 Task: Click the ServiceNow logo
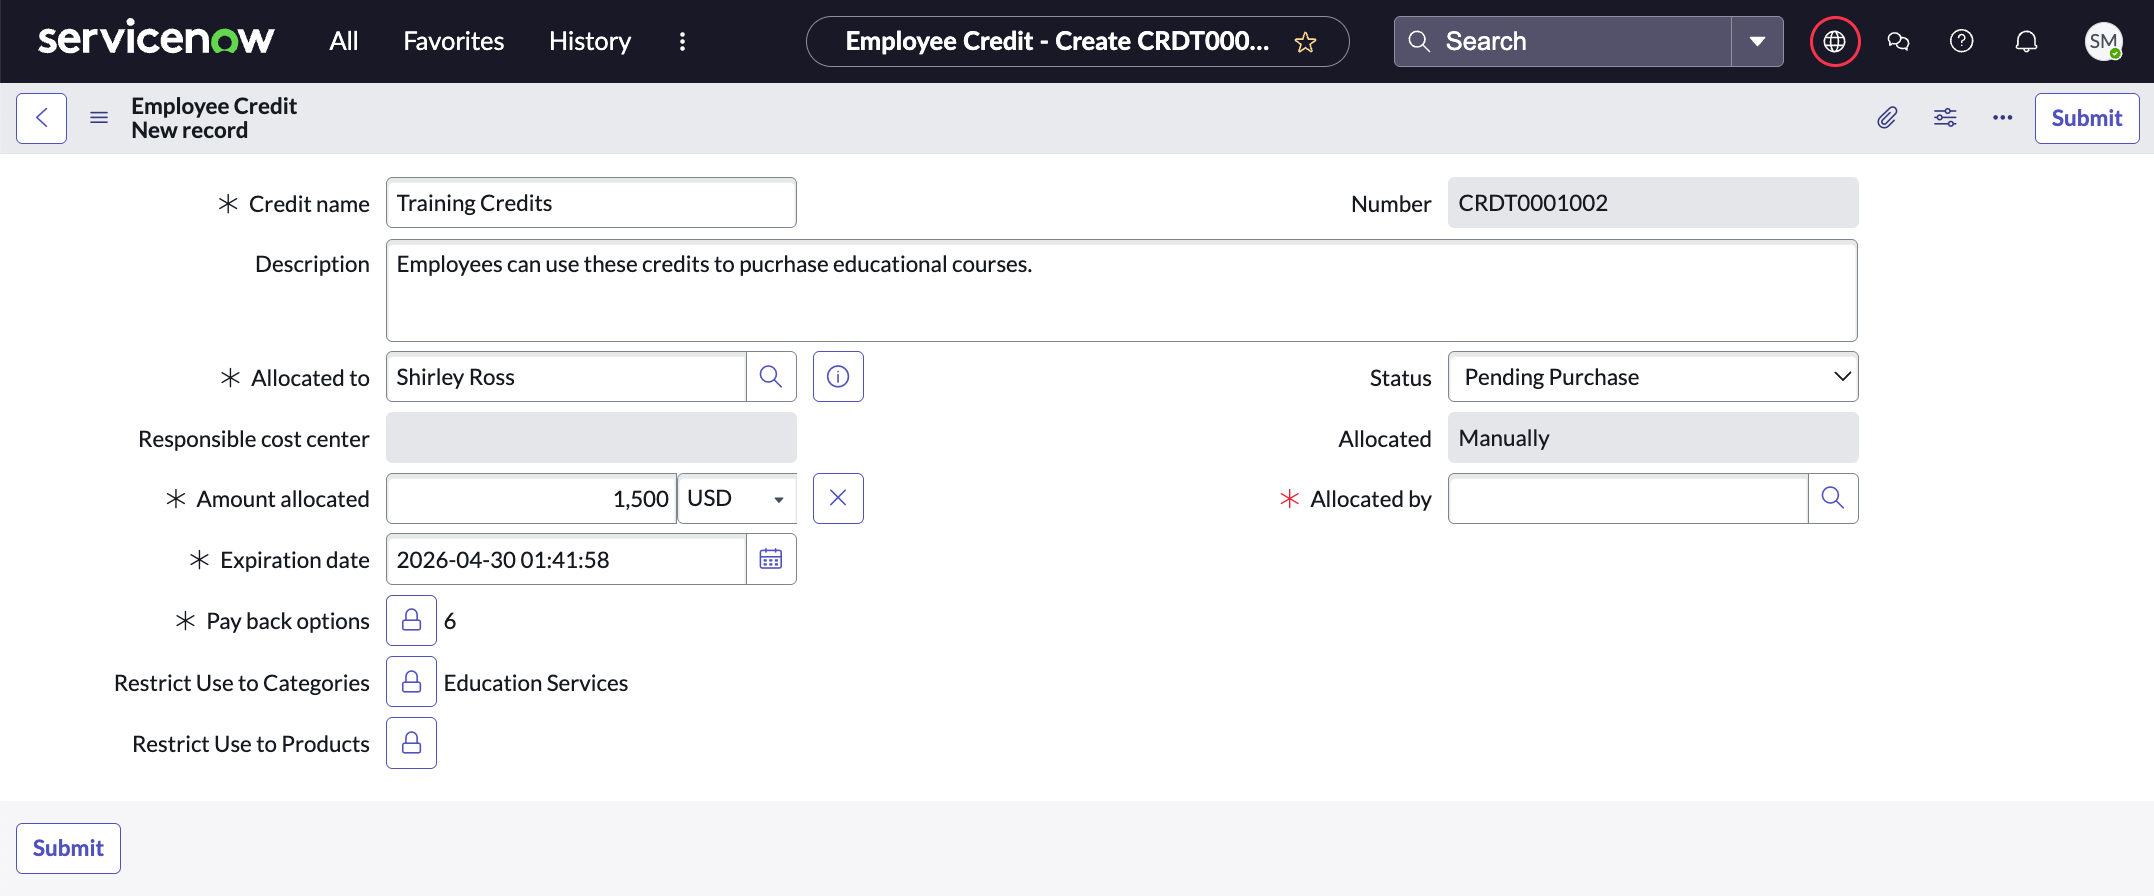[156, 40]
